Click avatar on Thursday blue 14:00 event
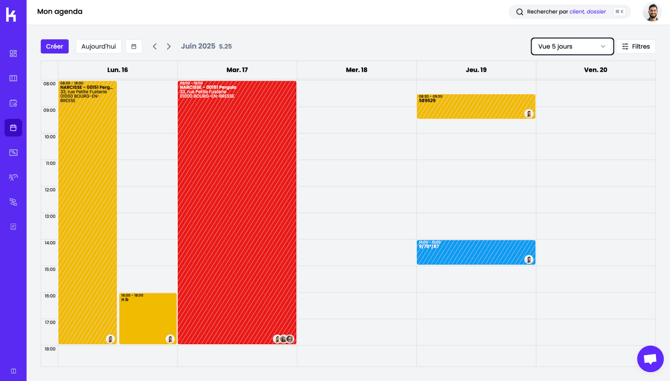 (x=529, y=260)
